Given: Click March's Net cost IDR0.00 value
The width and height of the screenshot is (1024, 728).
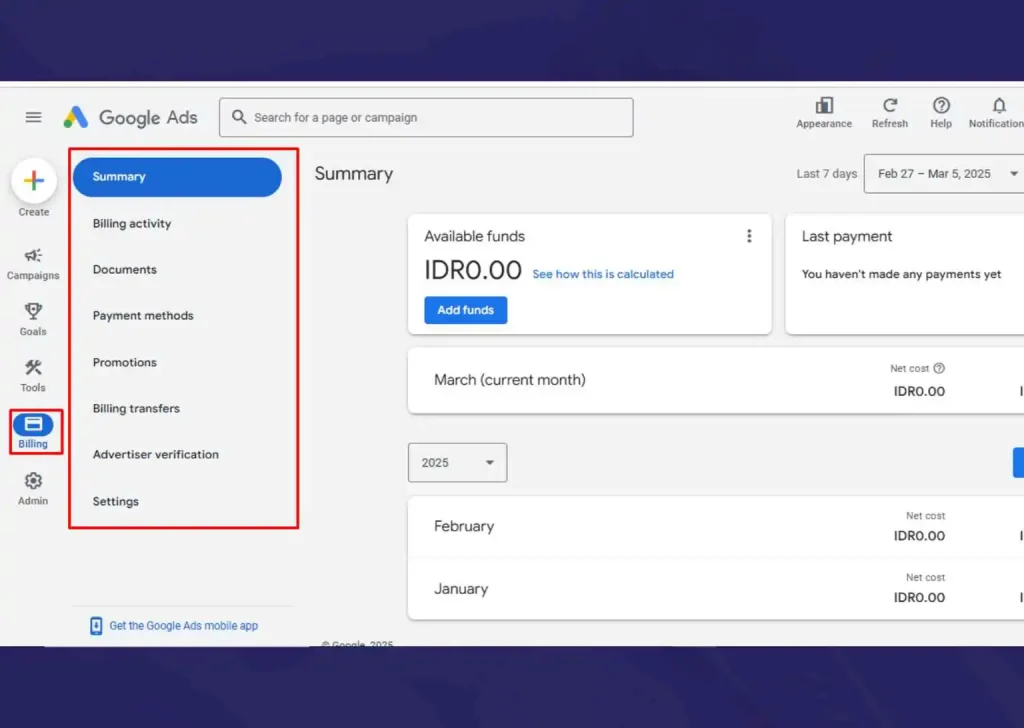Looking at the screenshot, I should (919, 391).
